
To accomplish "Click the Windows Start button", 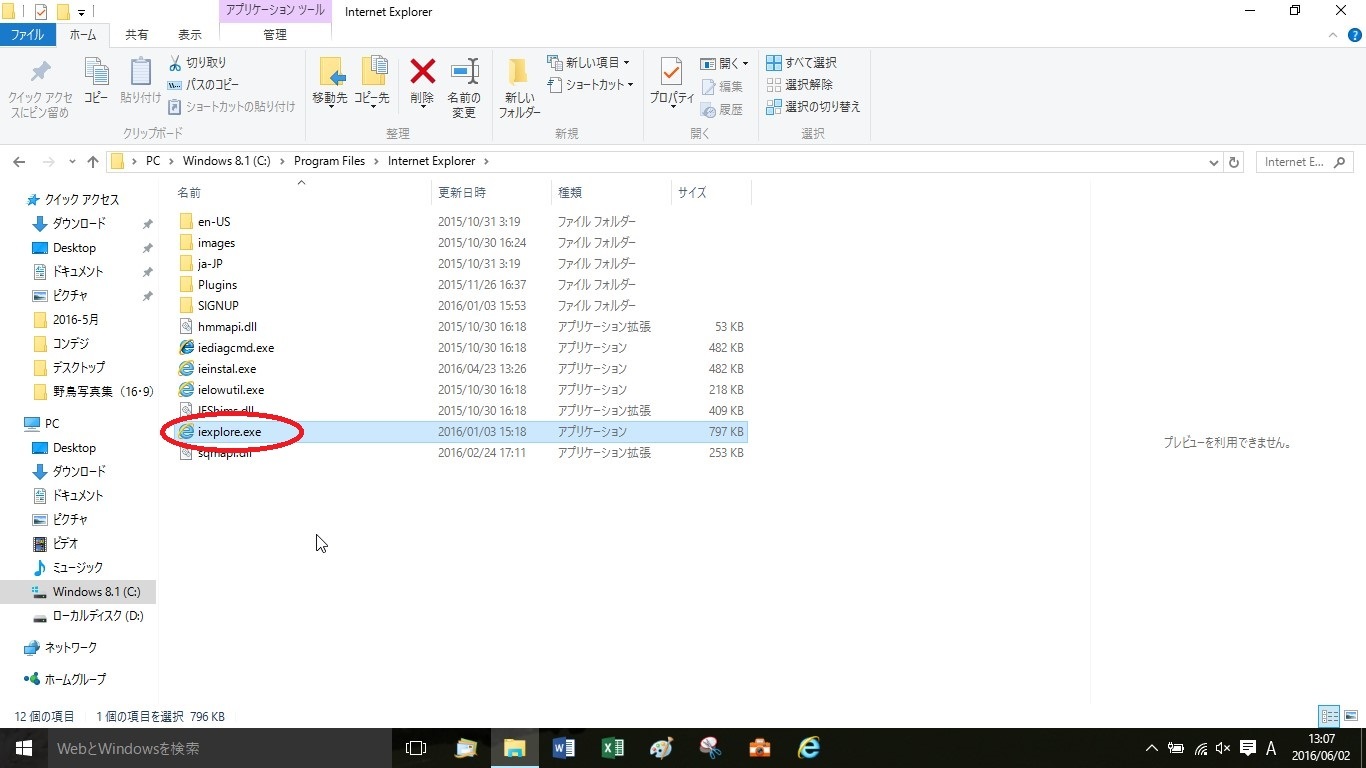I will 23,748.
